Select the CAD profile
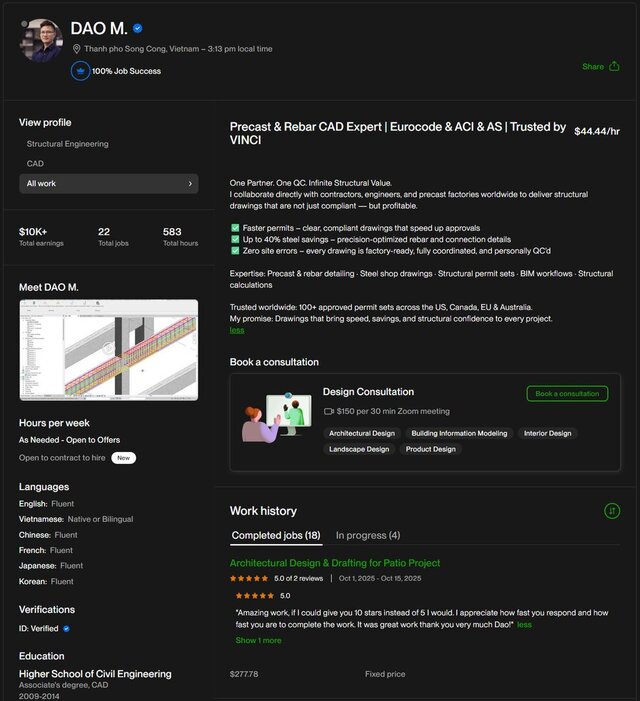 35,163
